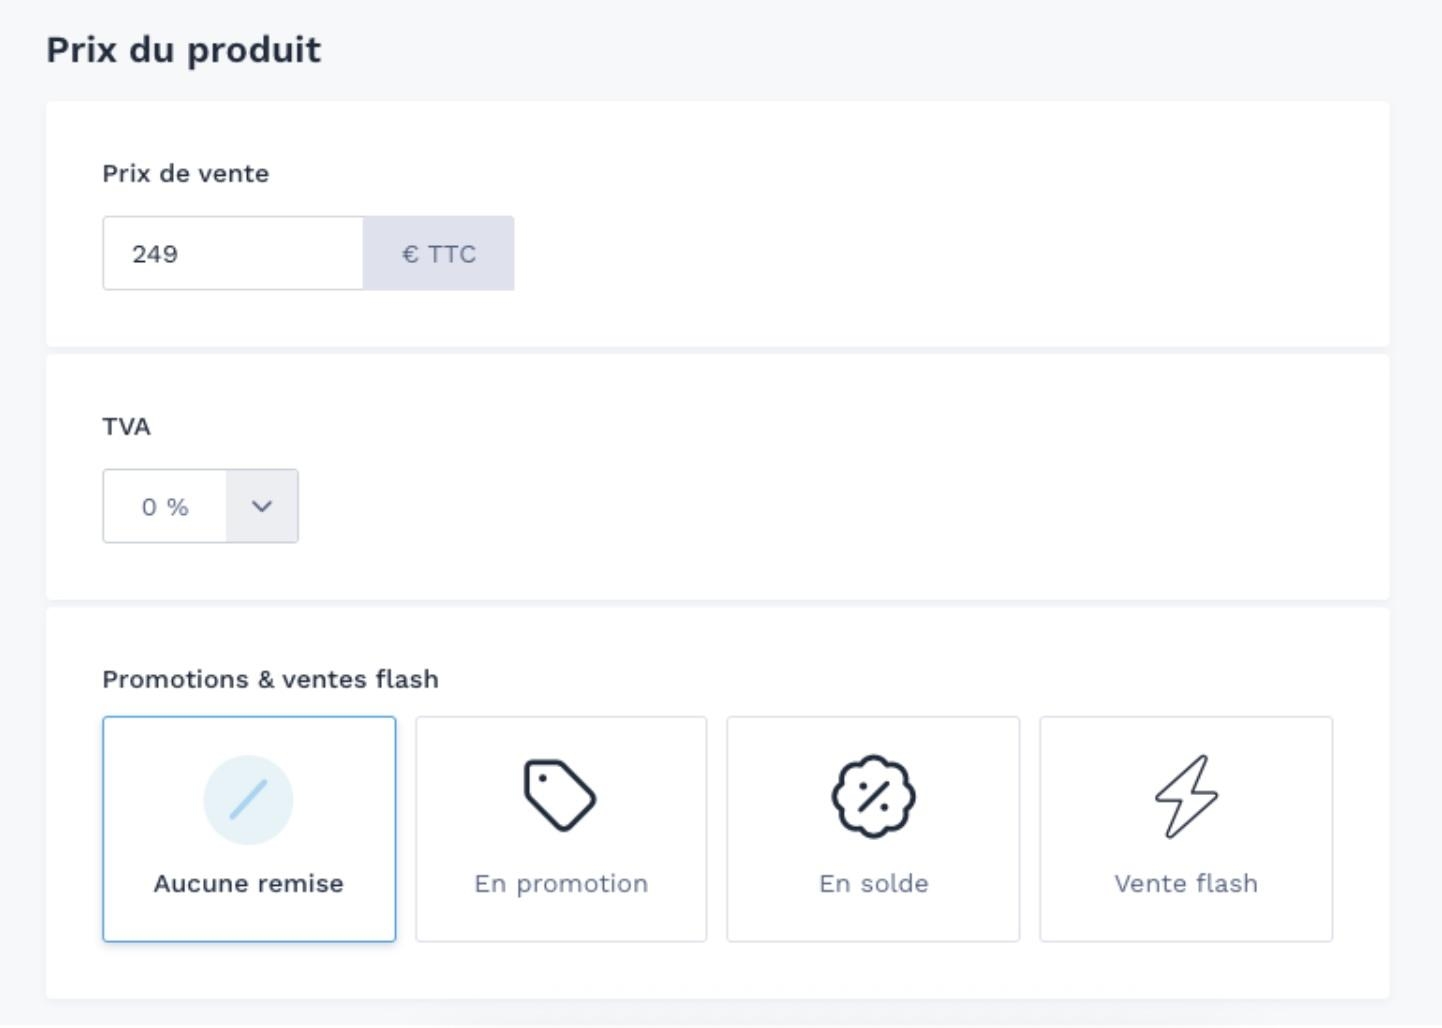Click the "Vente flash" text label
Viewport: 1442px width, 1028px height.
(x=1186, y=884)
